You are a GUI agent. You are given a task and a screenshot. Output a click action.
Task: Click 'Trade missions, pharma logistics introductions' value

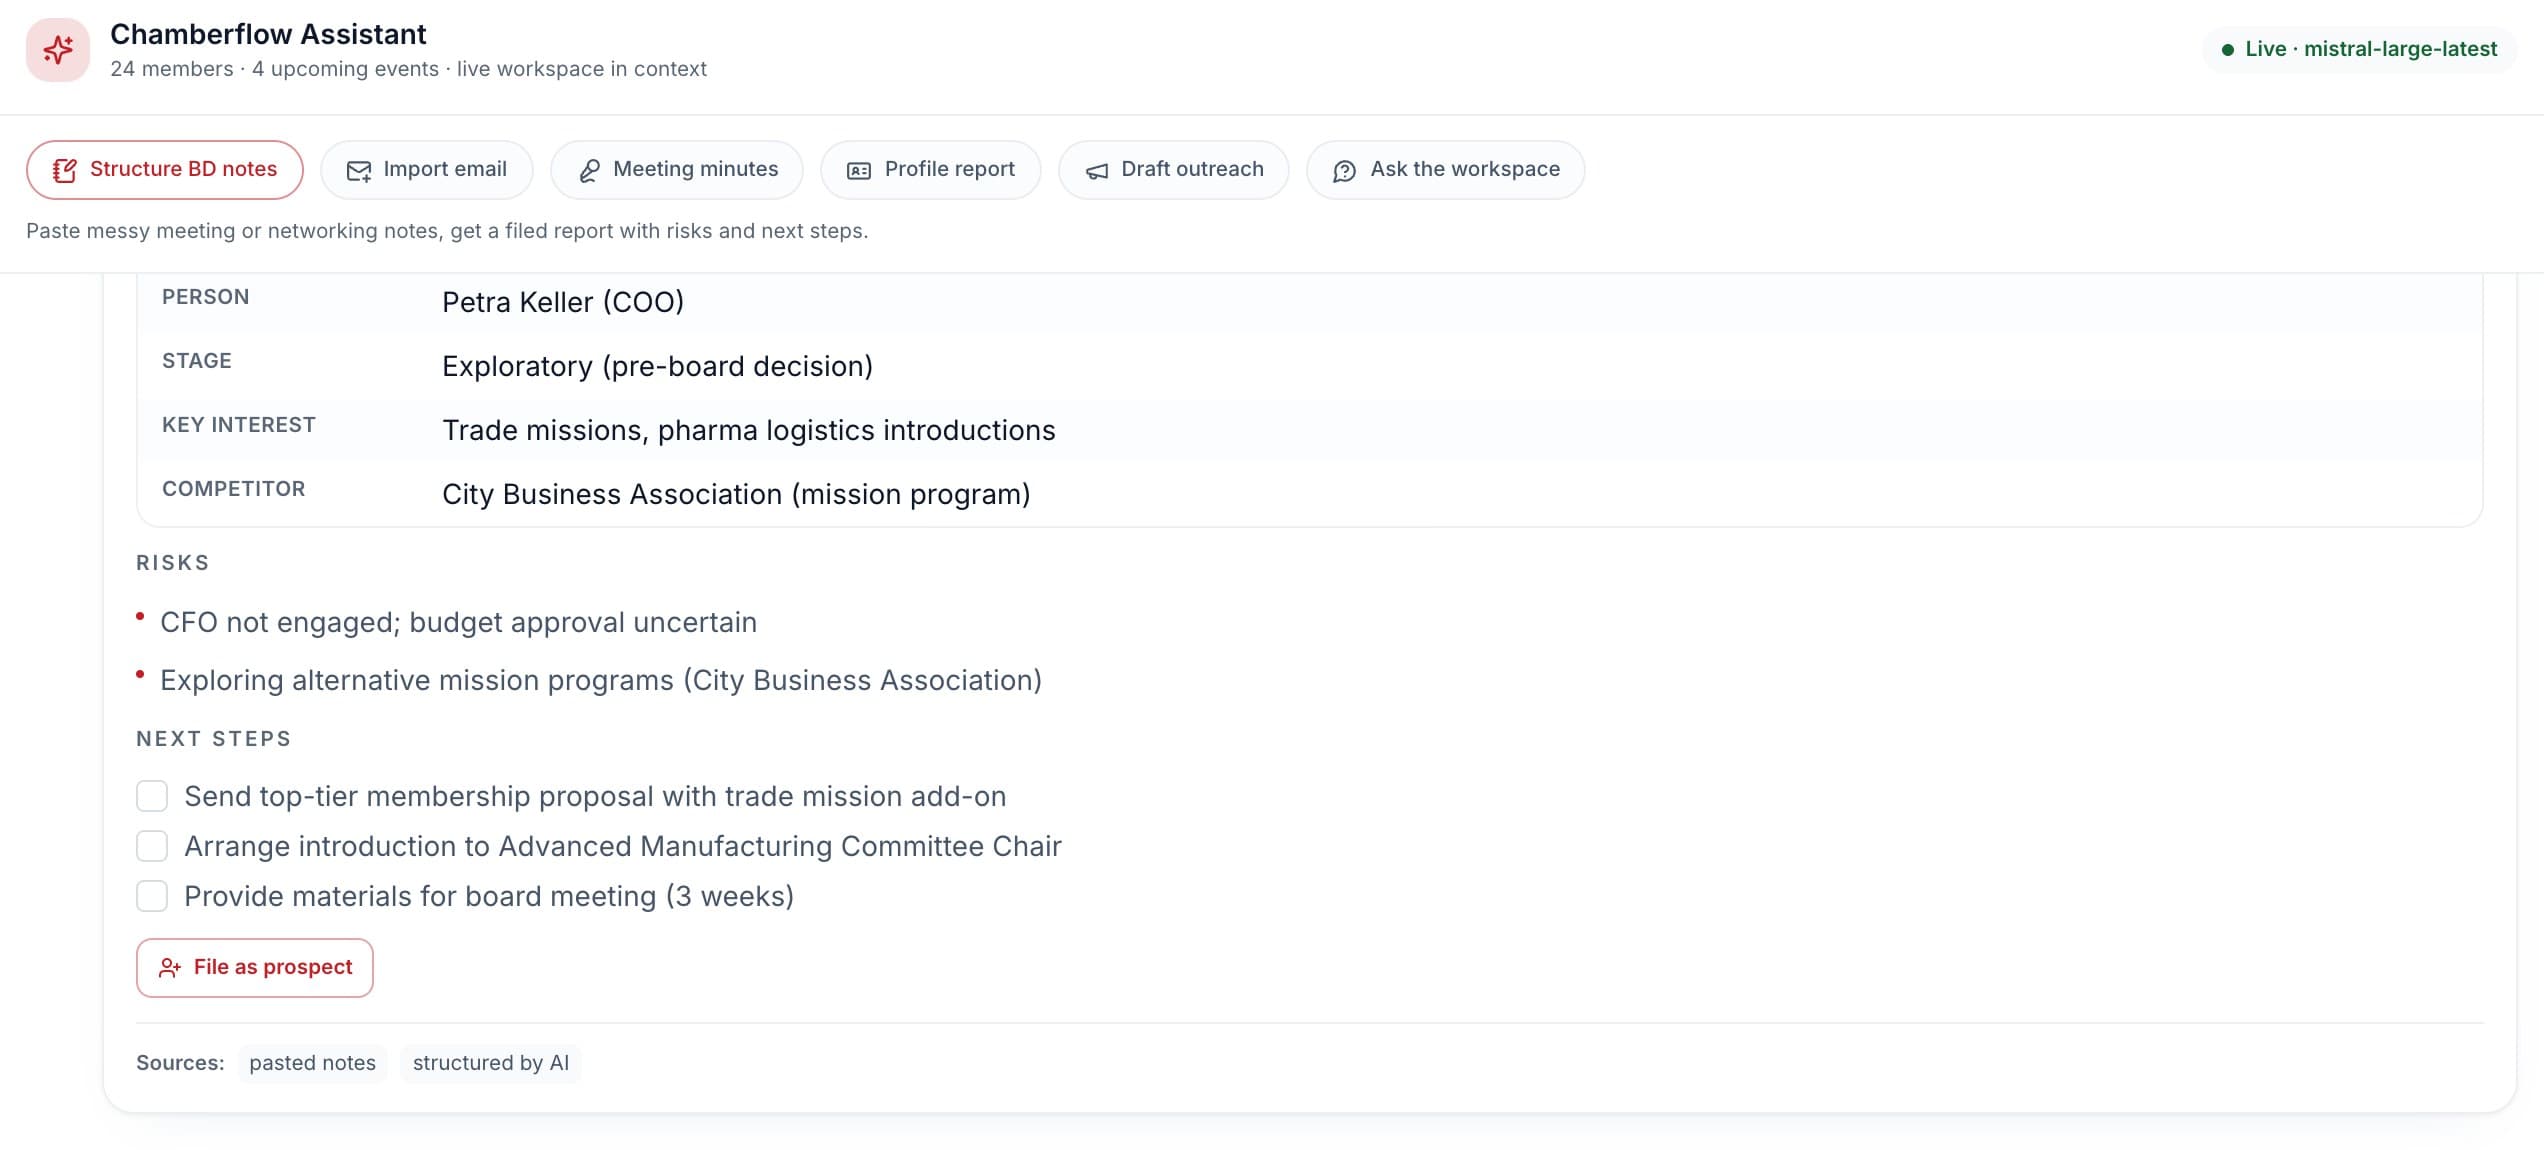tap(749, 430)
